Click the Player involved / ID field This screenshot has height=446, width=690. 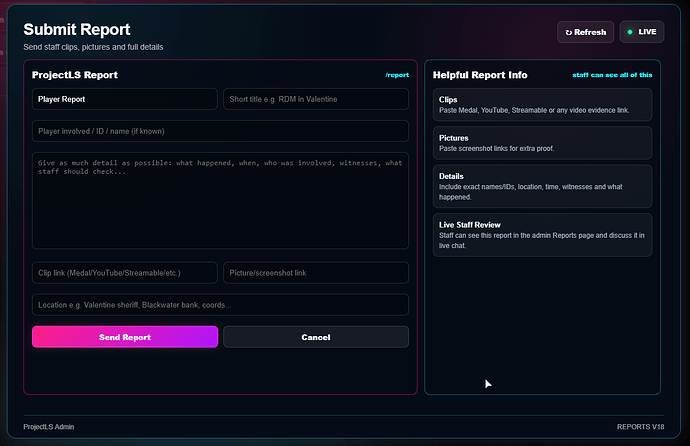tap(220, 131)
